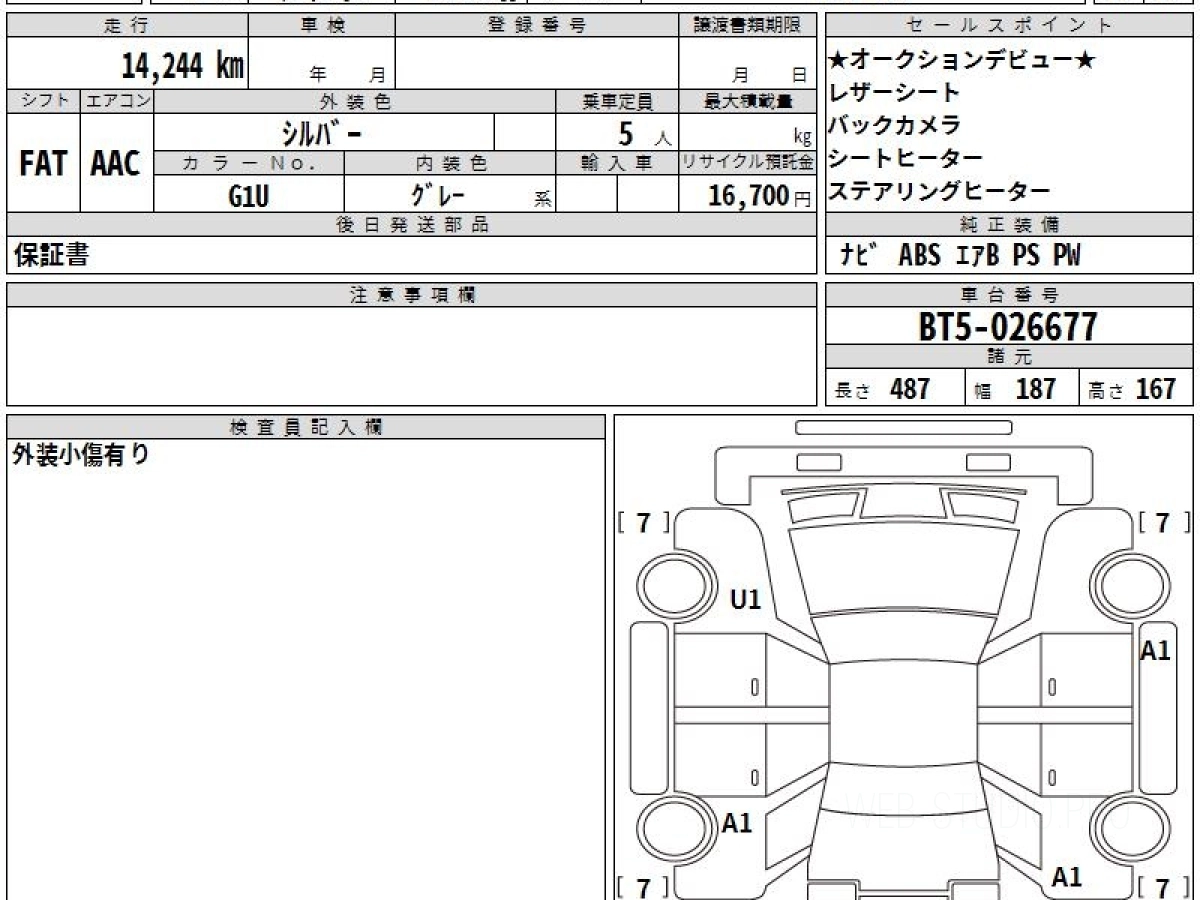Select the 保証書 entry
Viewport: 1200px width, 900px height.
click(x=51, y=255)
